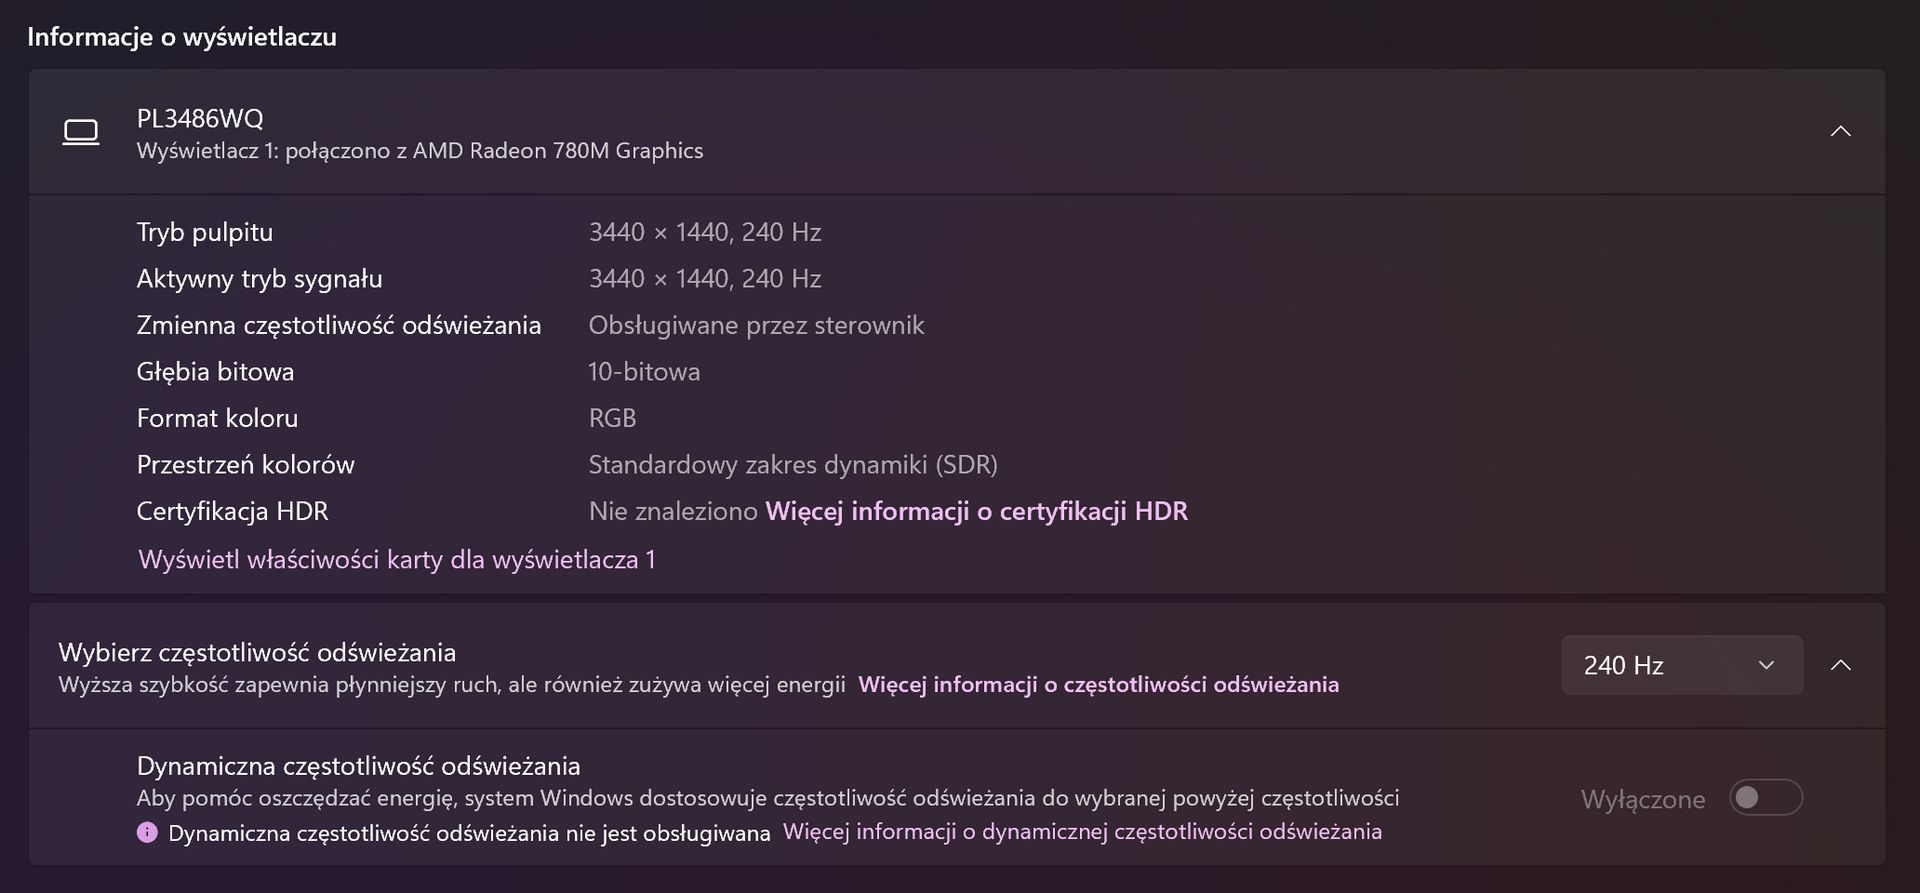
Task: Open the Więcej informacji o certyfikacji HDR link
Action: (976, 511)
